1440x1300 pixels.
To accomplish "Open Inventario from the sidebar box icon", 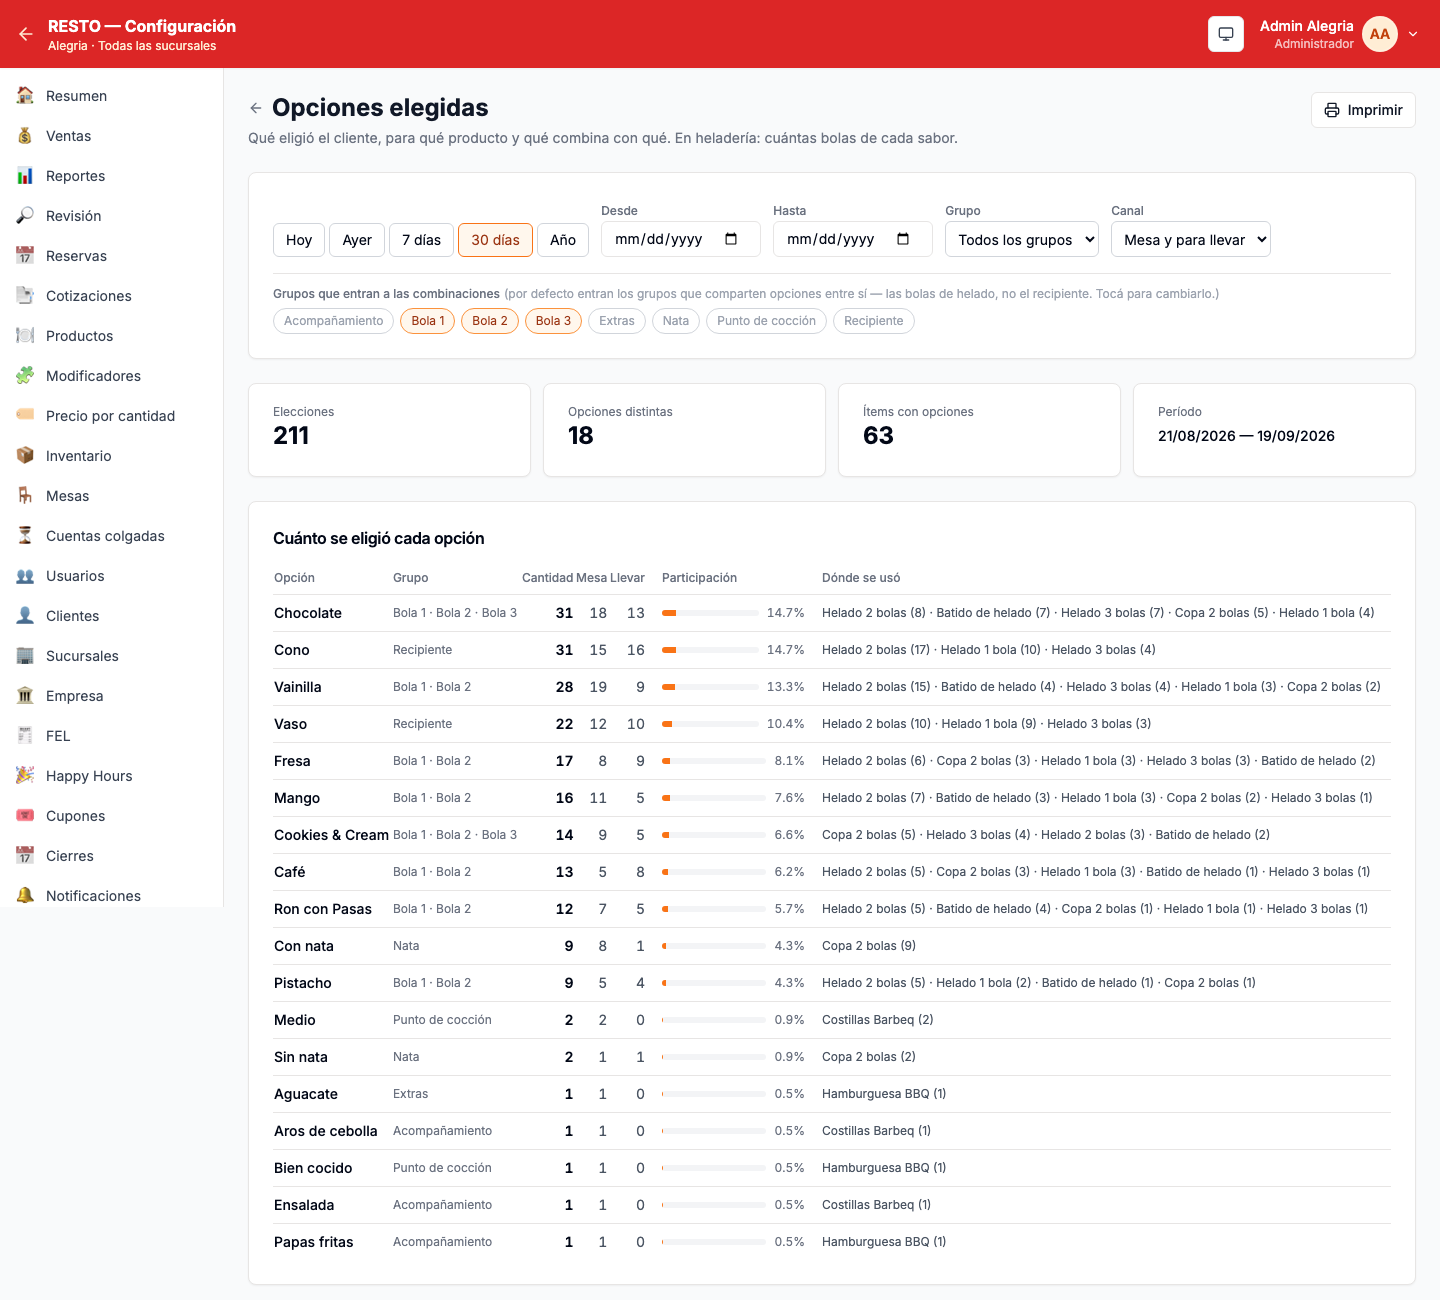I will [x=25, y=456].
